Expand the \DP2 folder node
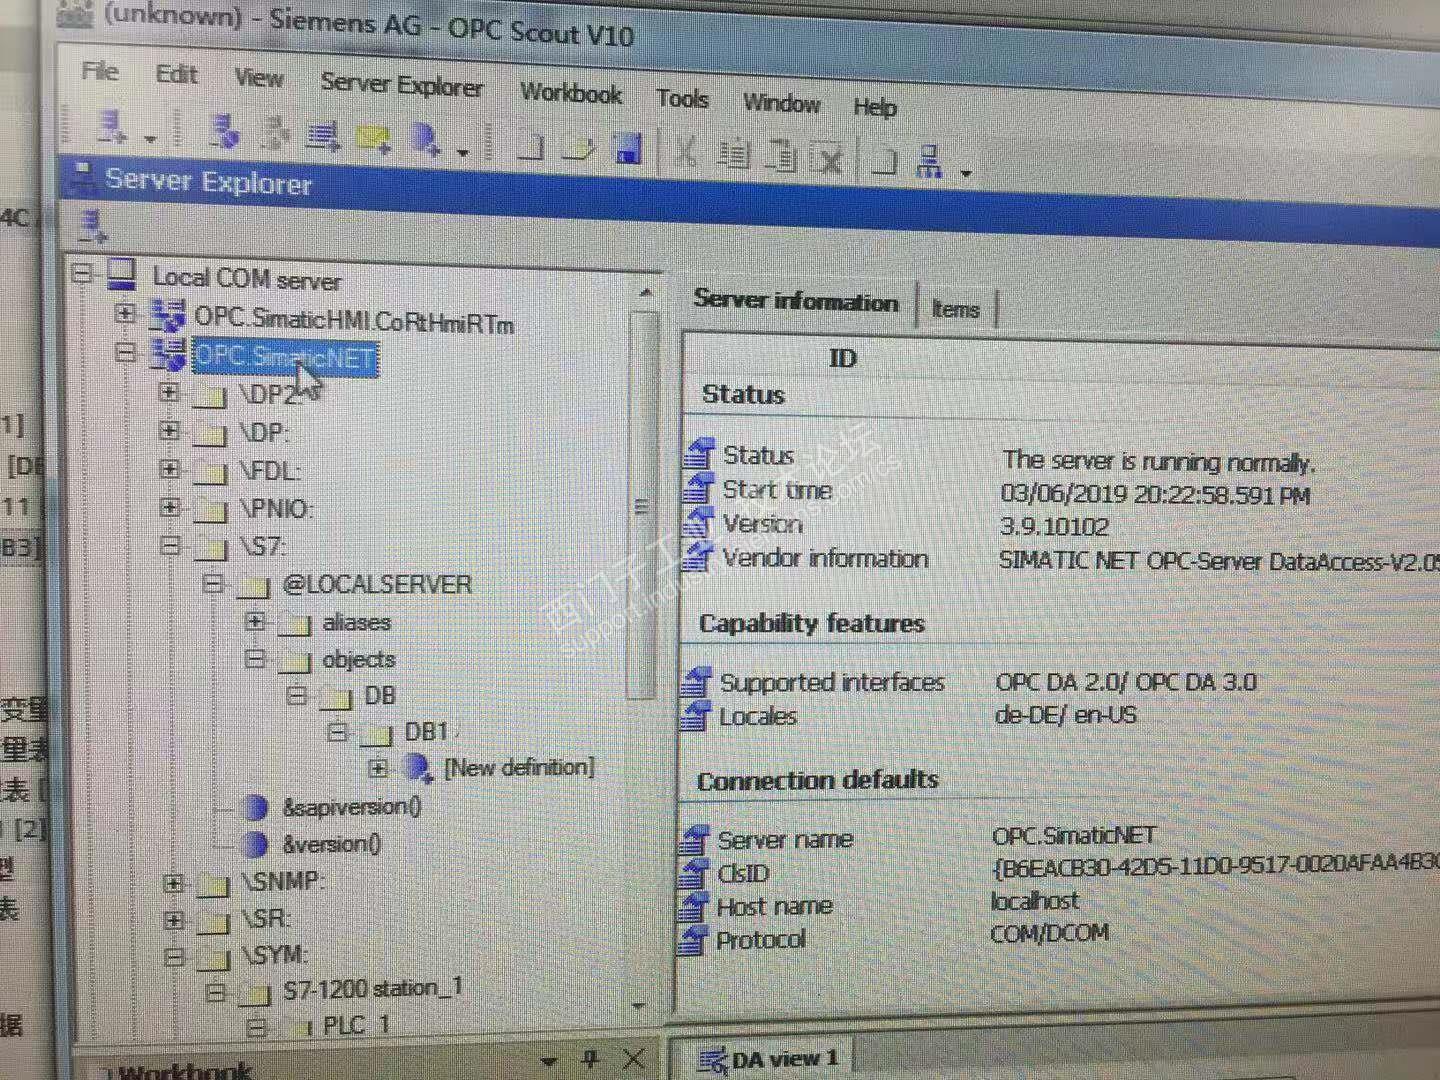This screenshot has width=1440, height=1080. (x=170, y=392)
